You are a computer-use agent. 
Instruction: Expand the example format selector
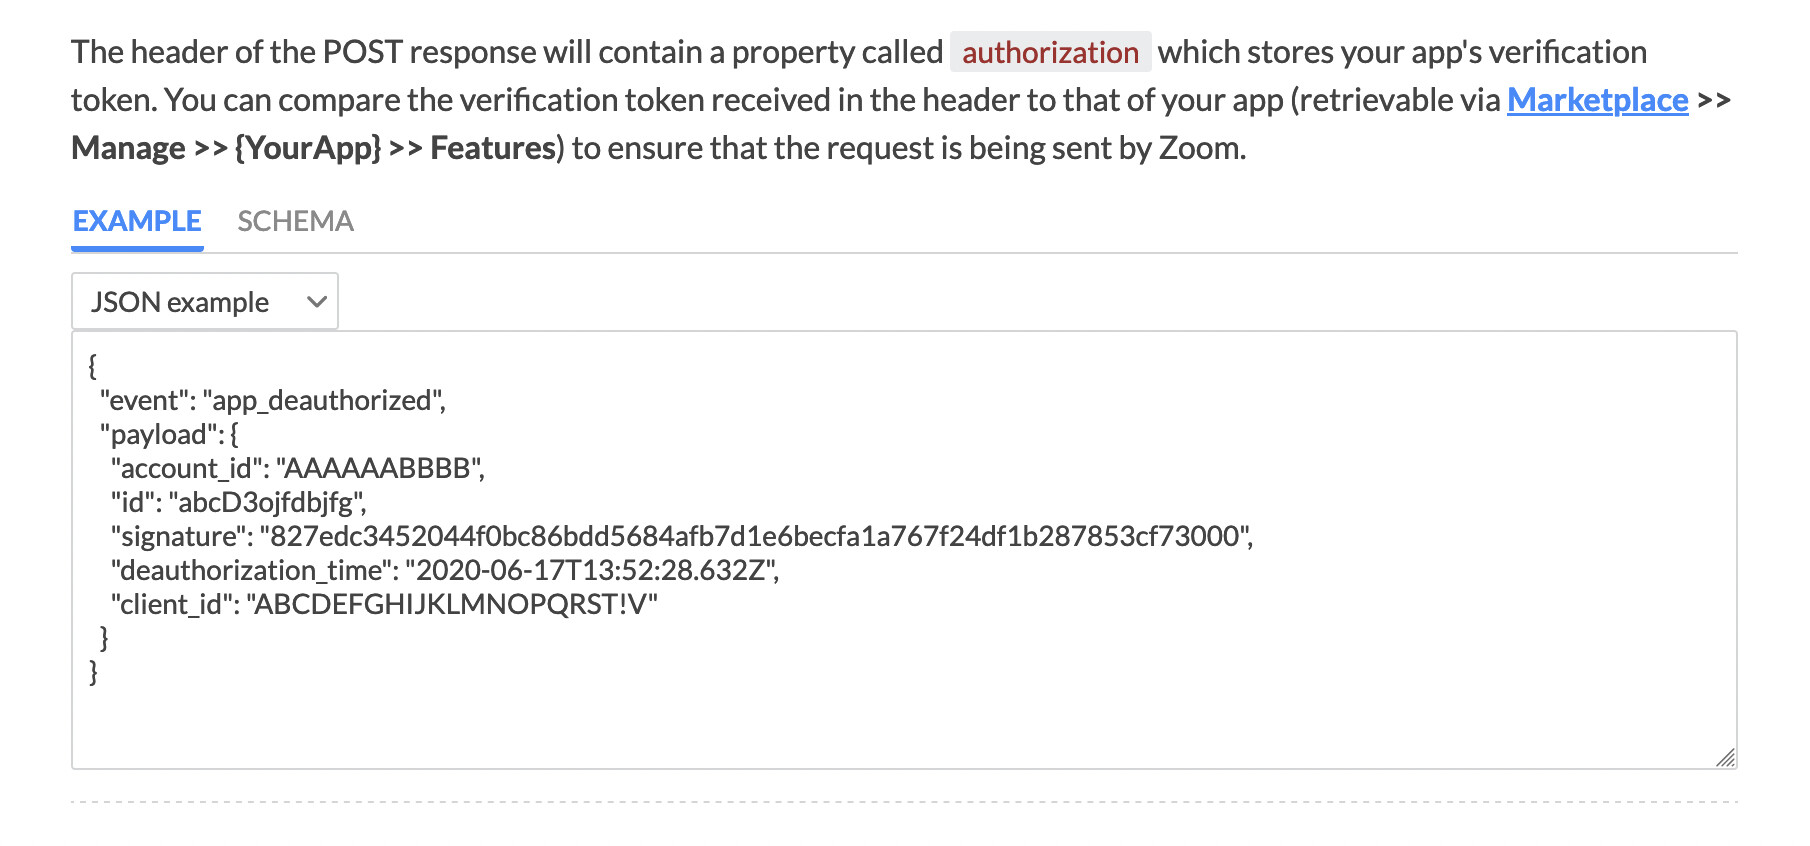pos(203,301)
